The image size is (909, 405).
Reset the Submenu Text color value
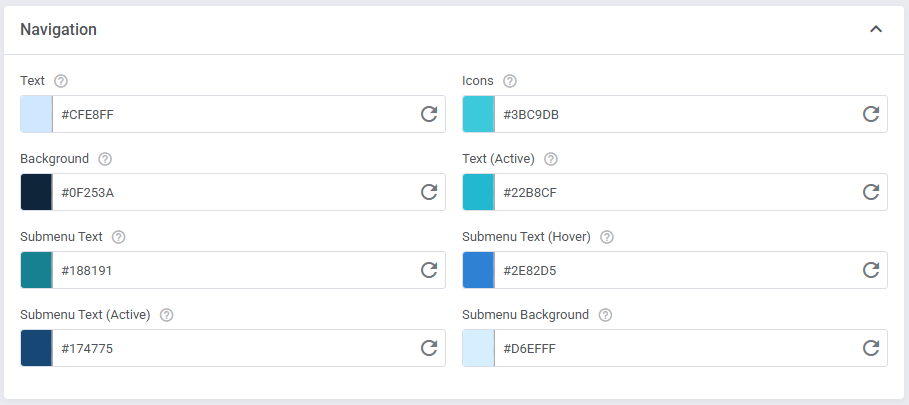pos(429,270)
